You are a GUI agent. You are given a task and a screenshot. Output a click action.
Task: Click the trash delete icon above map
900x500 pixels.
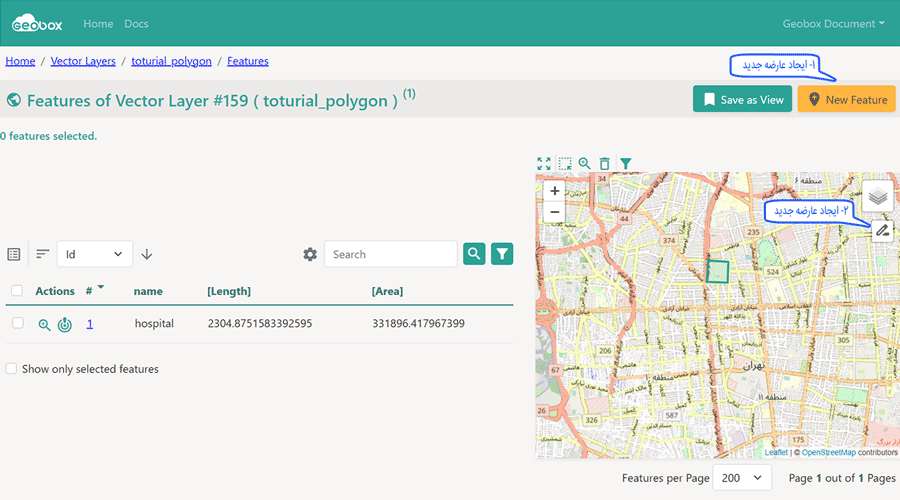604,163
